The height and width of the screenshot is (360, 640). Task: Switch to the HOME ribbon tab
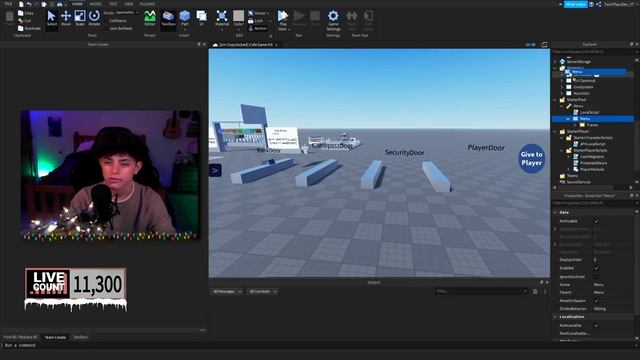click(x=77, y=4)
